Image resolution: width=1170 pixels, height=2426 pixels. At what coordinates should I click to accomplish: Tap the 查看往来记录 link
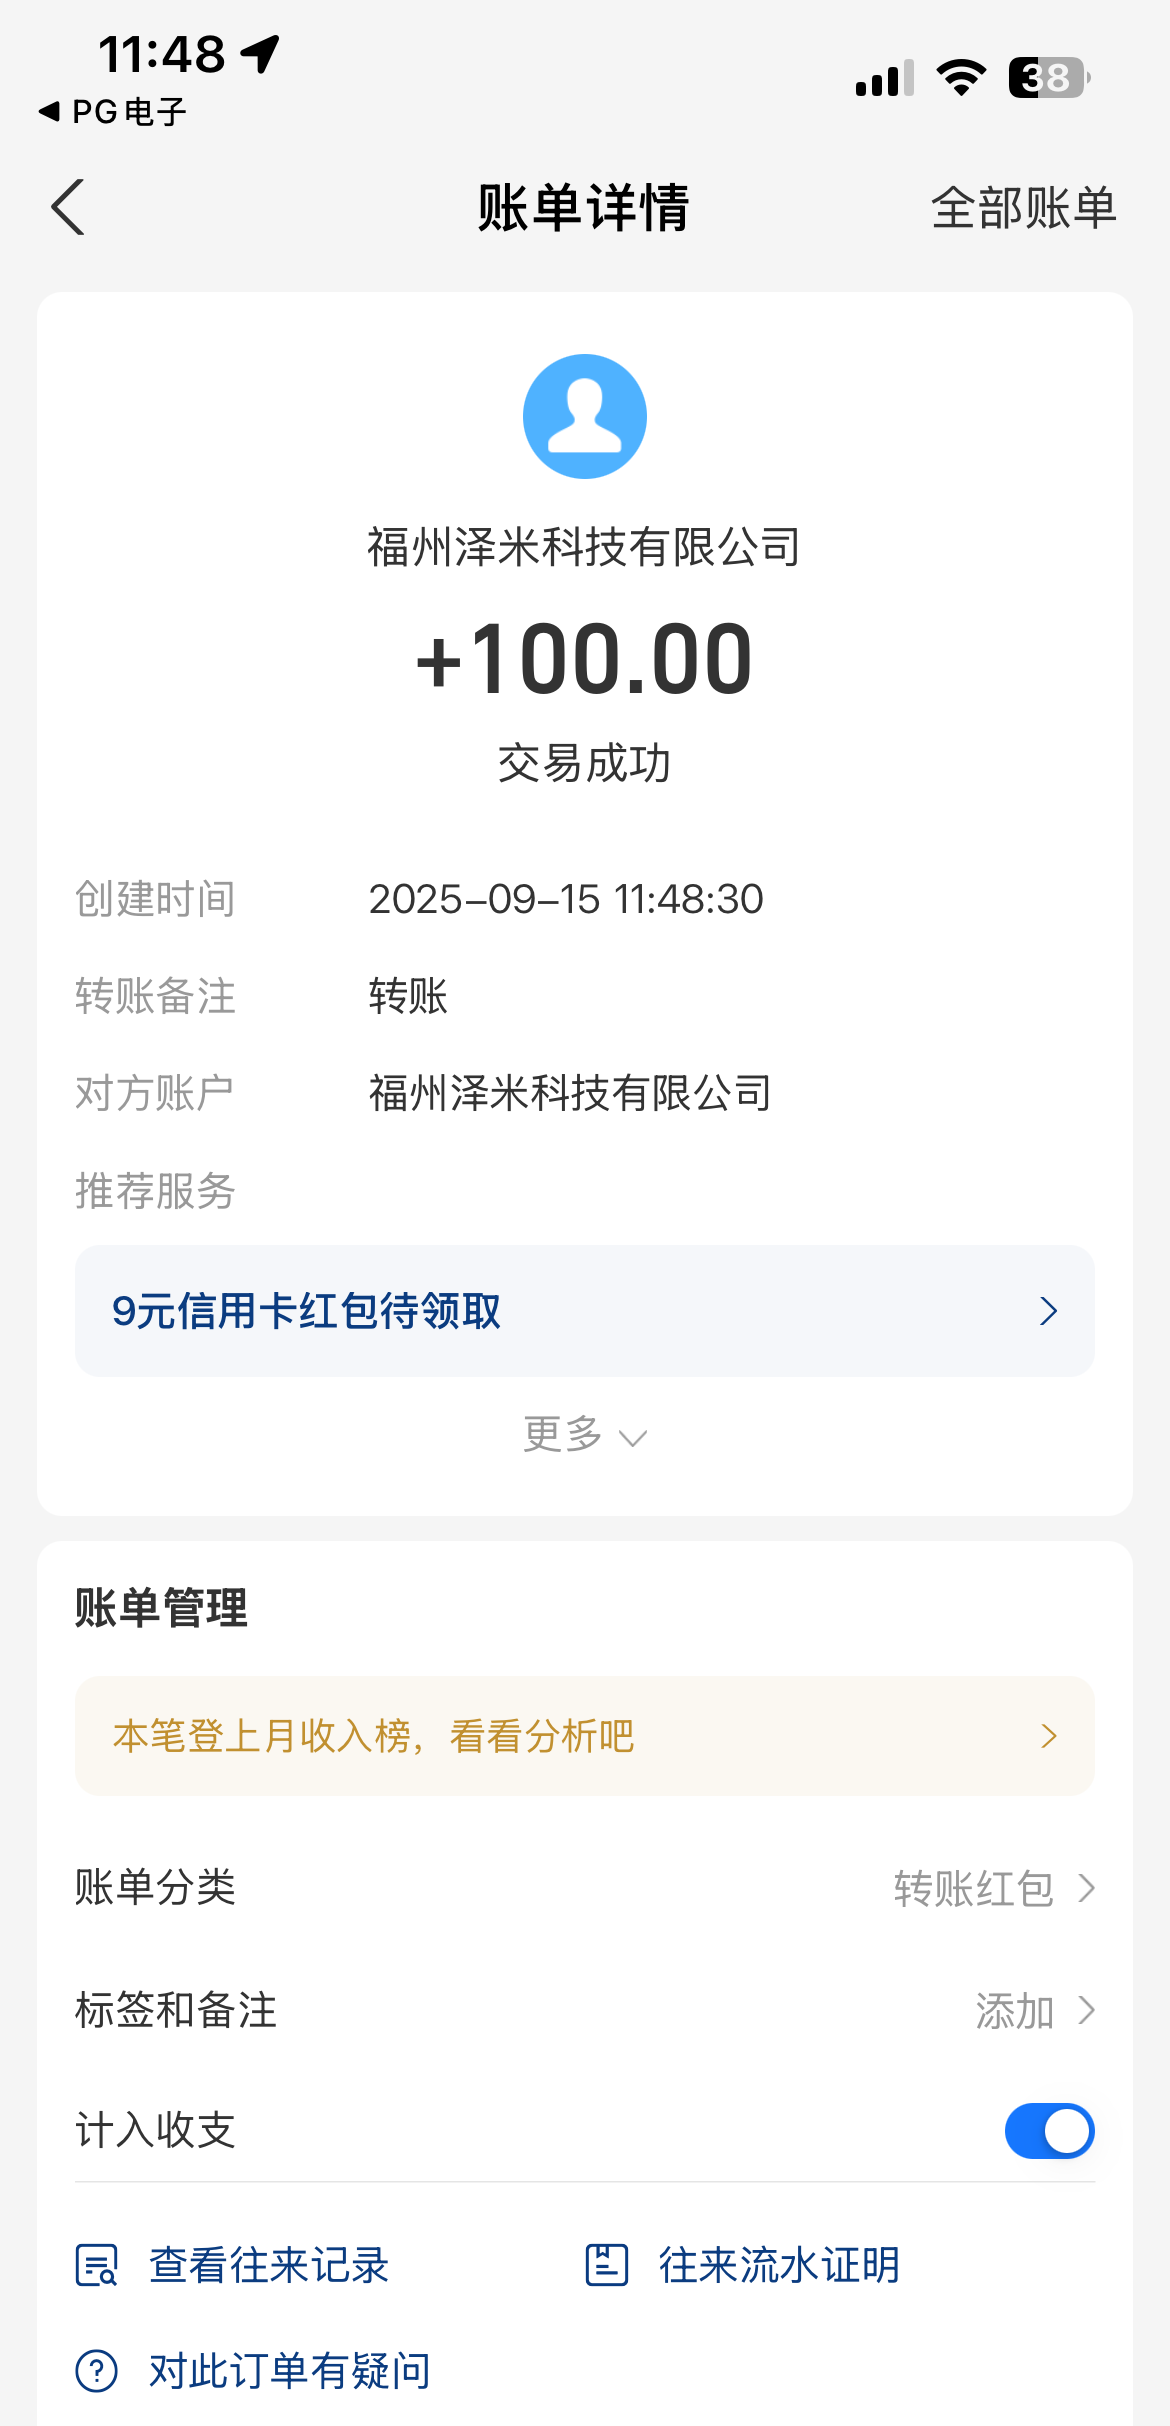point(268,2265)
